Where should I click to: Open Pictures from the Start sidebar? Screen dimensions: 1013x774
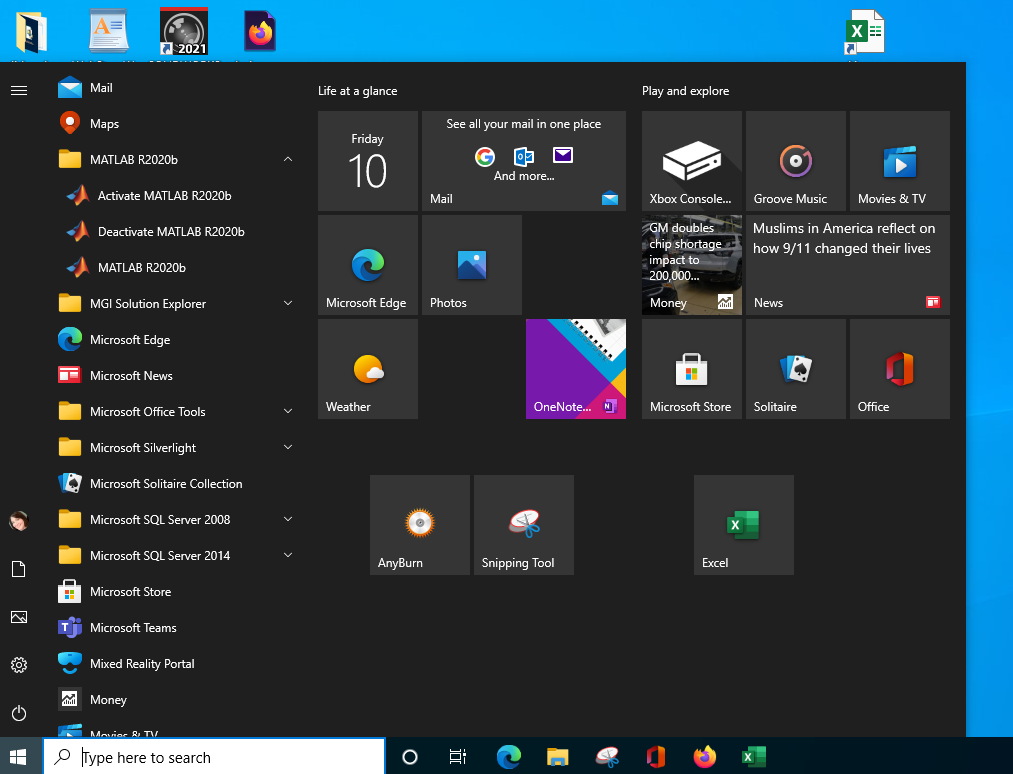tap(19, 617)
